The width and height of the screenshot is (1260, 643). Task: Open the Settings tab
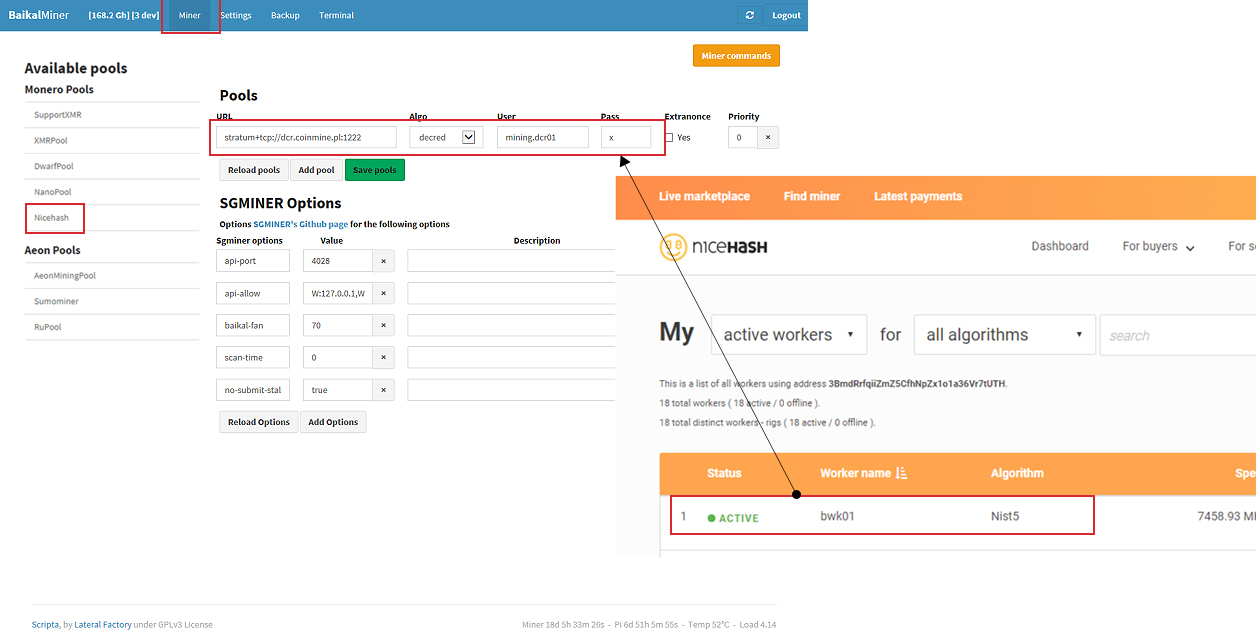tap(236, 15)
